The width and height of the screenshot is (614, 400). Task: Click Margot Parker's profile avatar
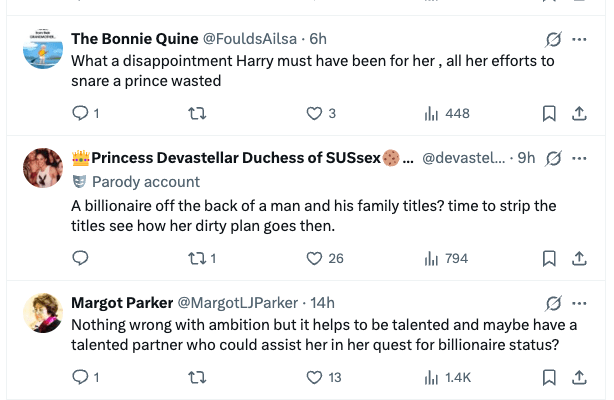pyautogui.click(x=43, y=314)
